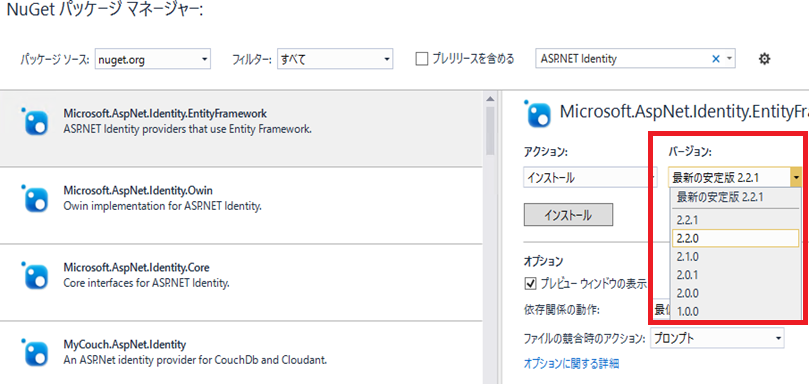The image size is (809, 384).
Task: Open the パッケージ ソース nuget.org dropdown
Action: (153, 59)
